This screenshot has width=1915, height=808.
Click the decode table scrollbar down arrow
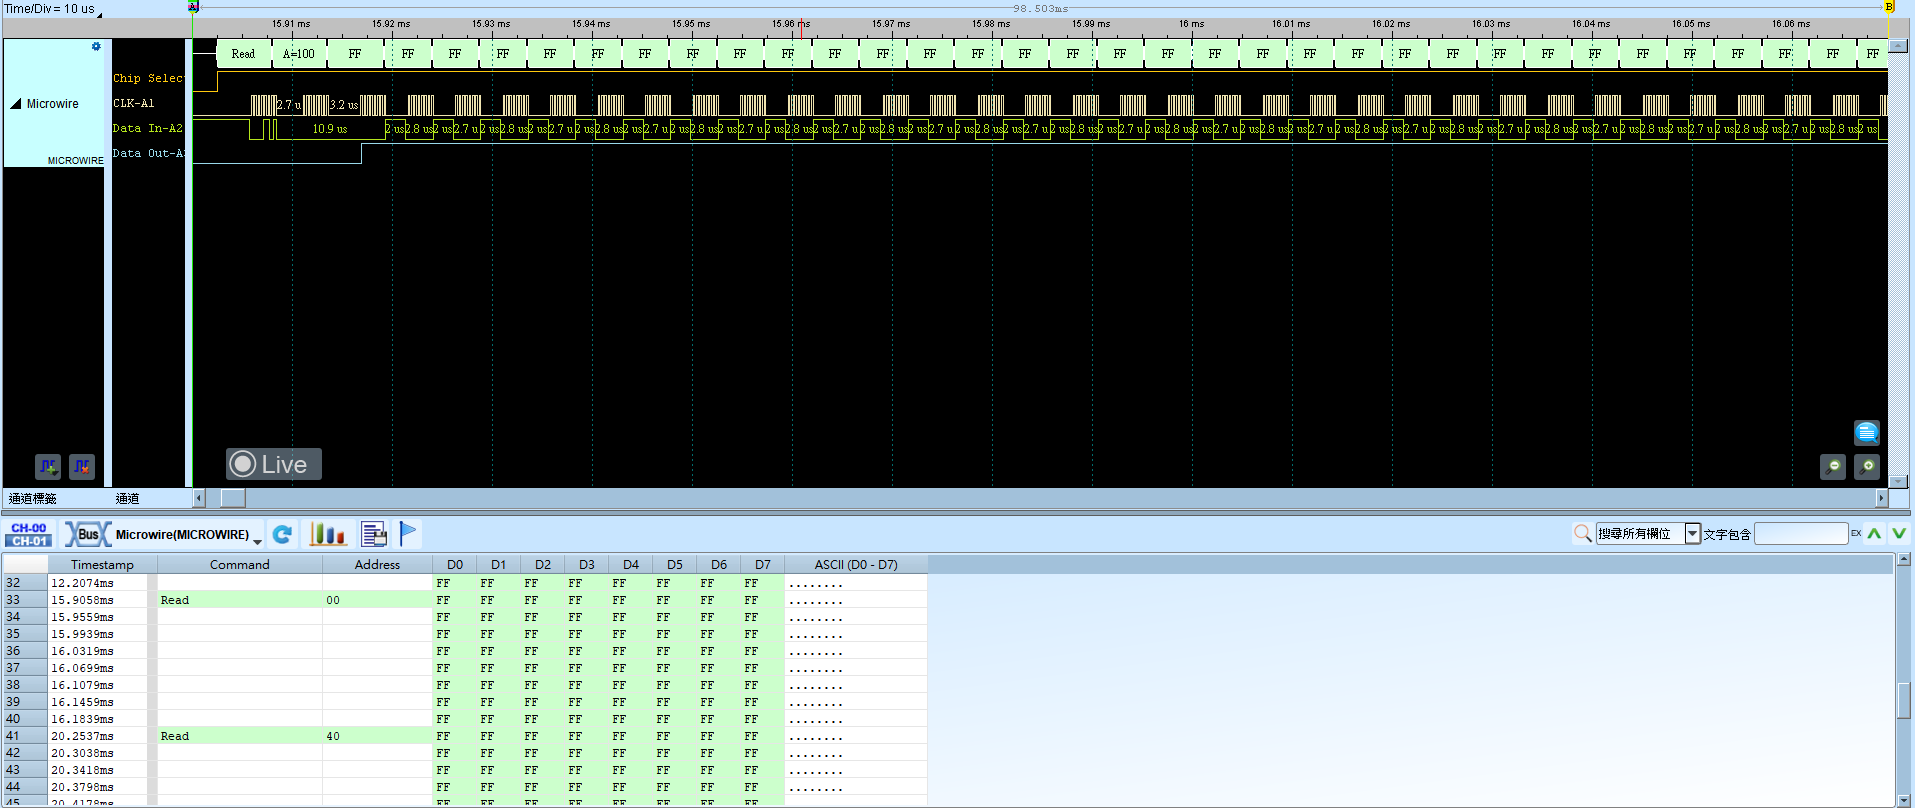coord(1904,800)
